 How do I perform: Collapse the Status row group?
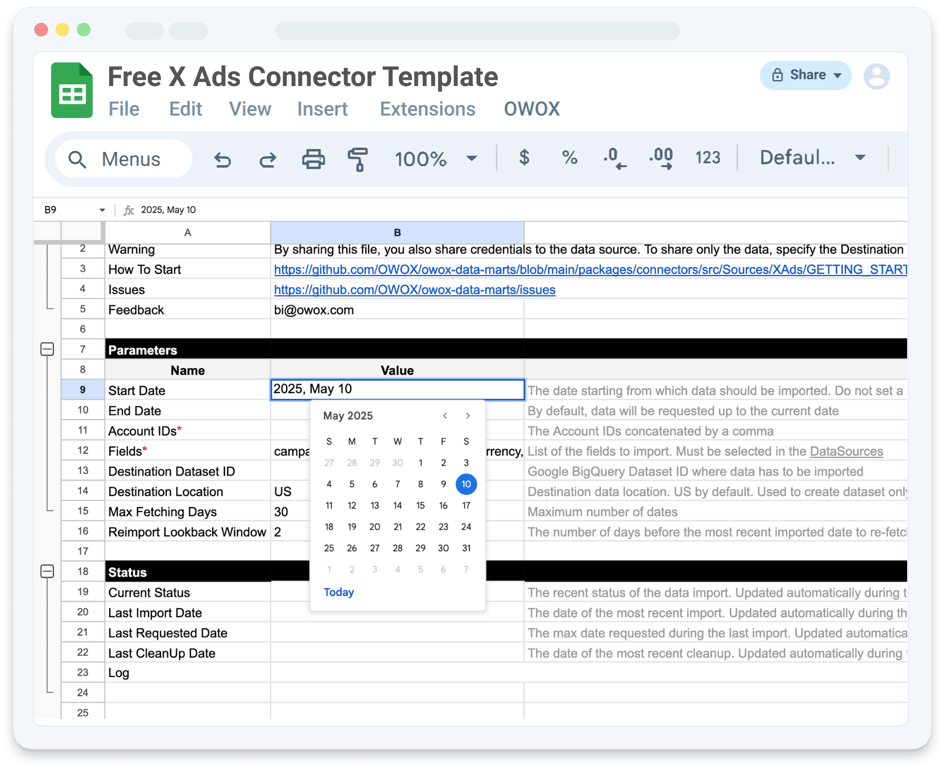pos(47,571)
